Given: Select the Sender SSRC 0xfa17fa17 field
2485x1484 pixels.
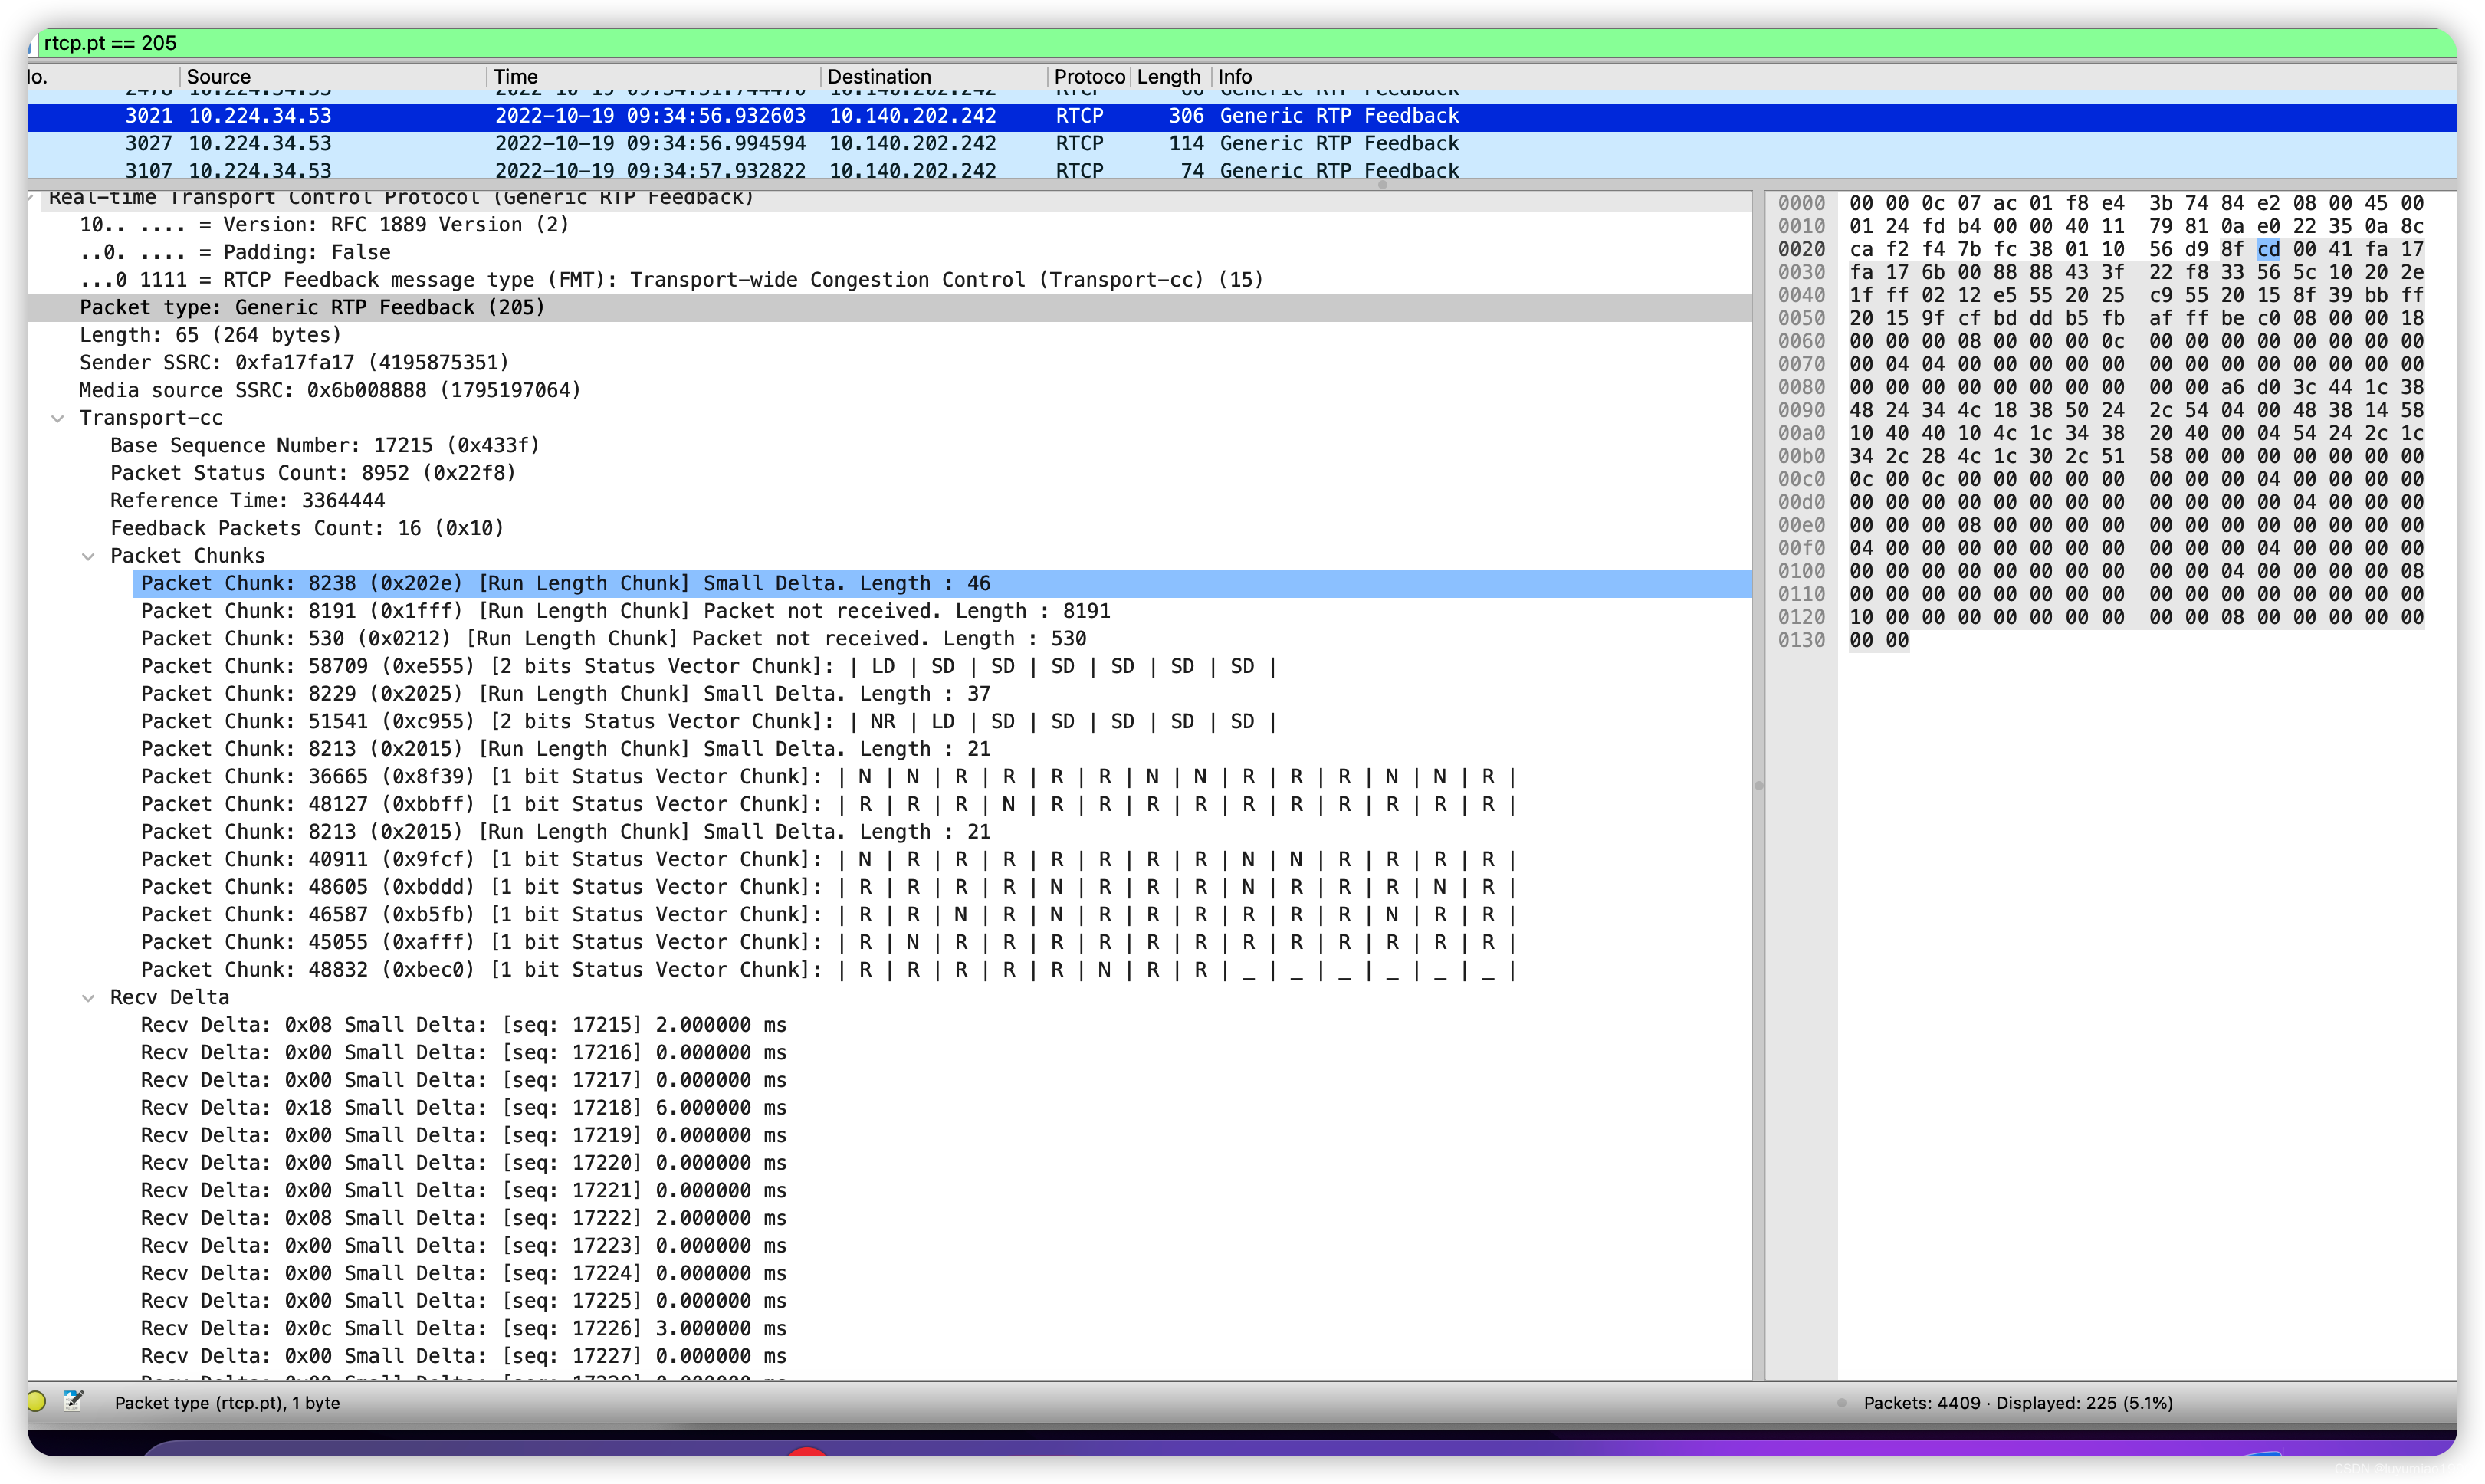Looking at the screenshot, I should point(294,362).
